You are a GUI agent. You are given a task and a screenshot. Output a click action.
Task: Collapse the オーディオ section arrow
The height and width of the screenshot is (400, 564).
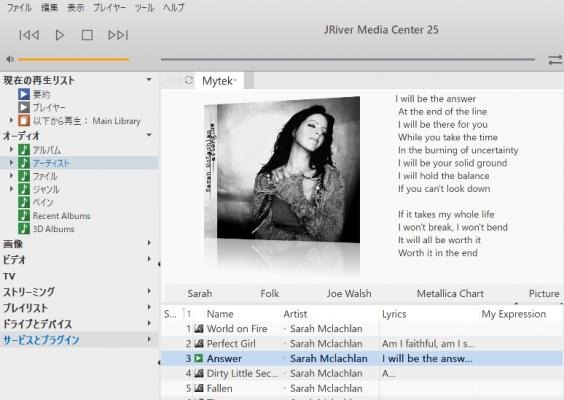pos(149,135)
